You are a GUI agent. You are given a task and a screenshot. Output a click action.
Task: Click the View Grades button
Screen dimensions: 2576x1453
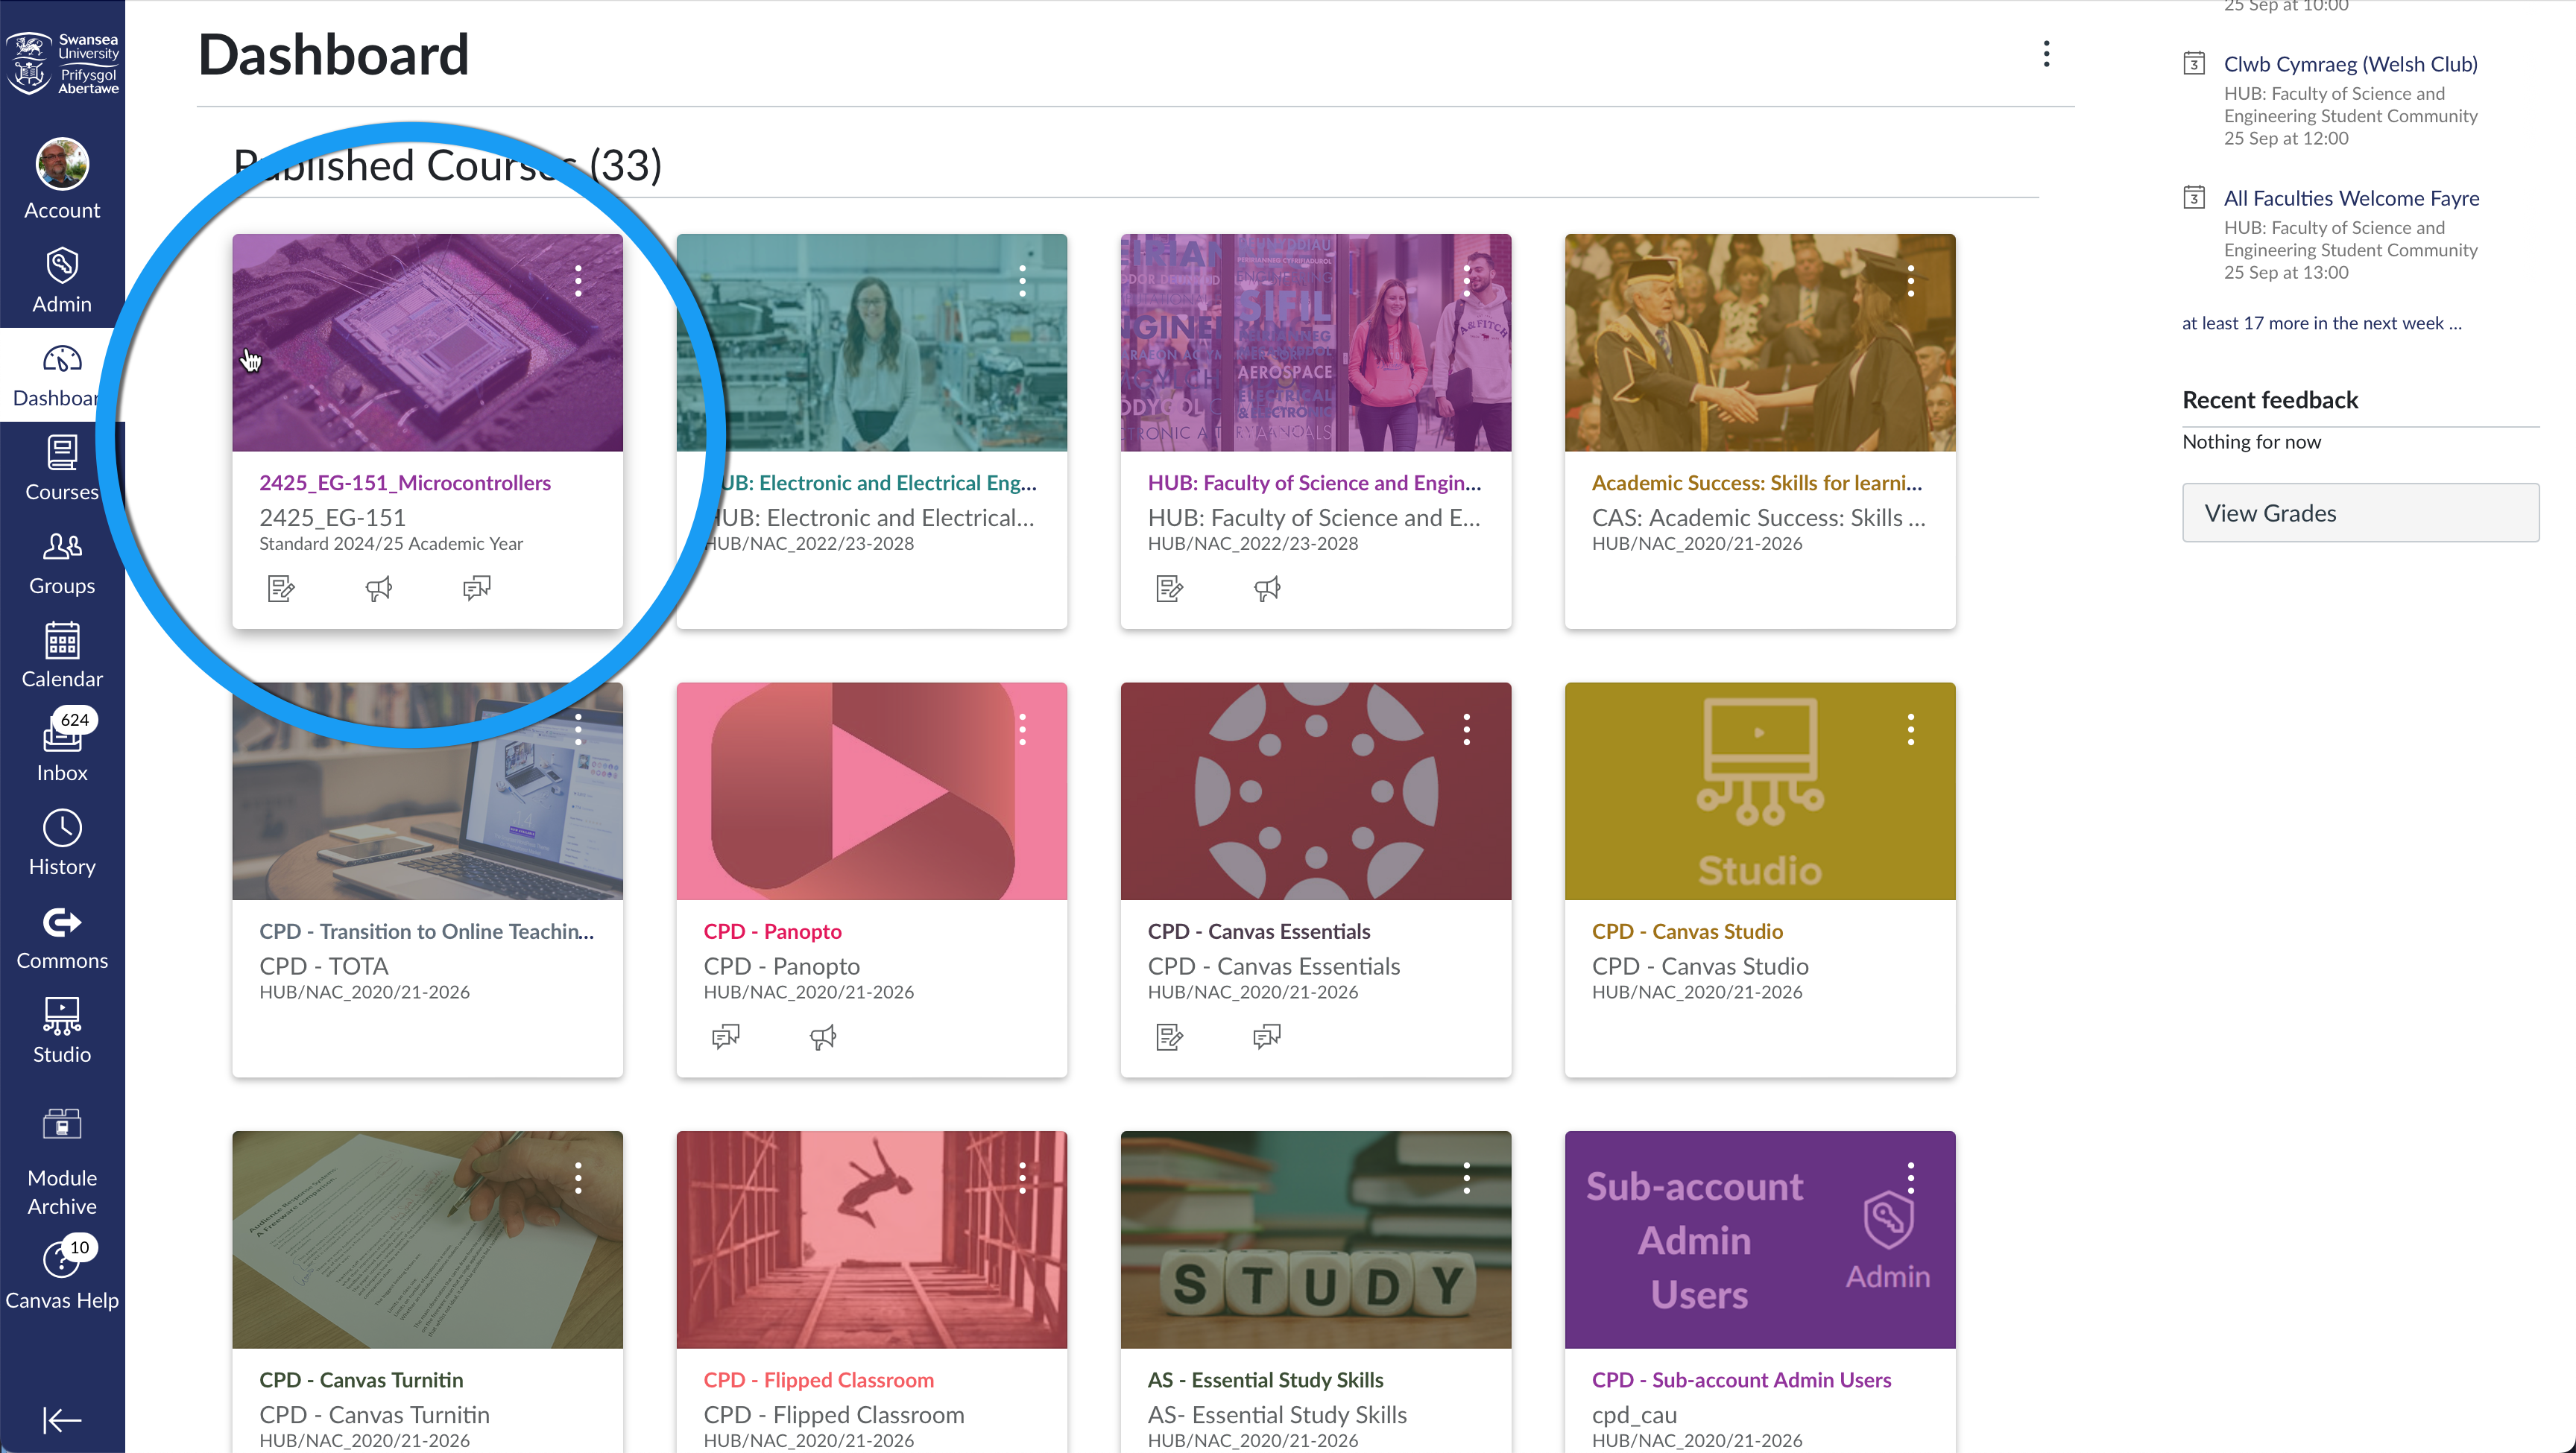tap(2360, 512)
